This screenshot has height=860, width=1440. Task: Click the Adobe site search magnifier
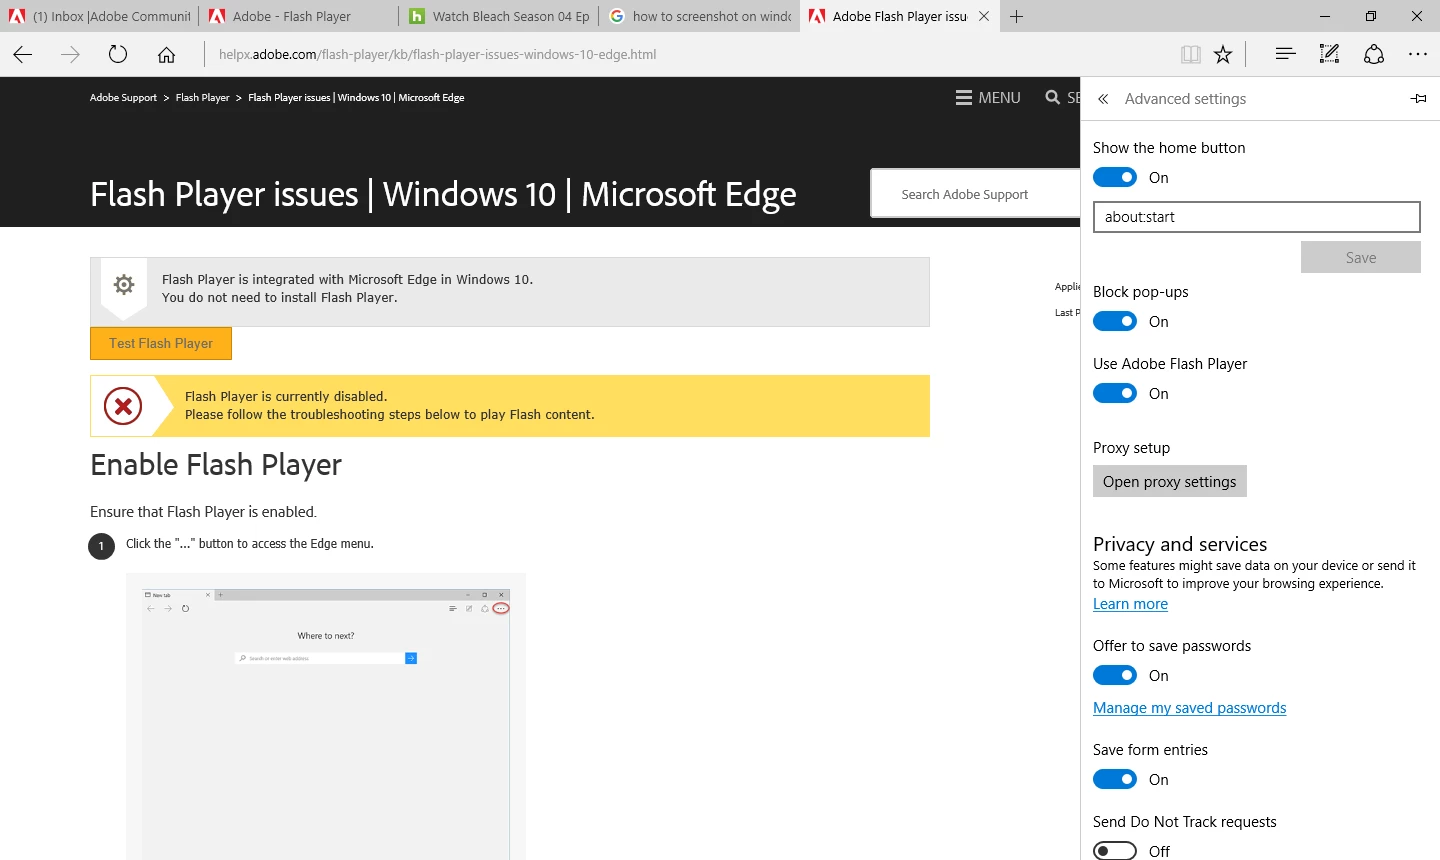tap(1053, 97)
